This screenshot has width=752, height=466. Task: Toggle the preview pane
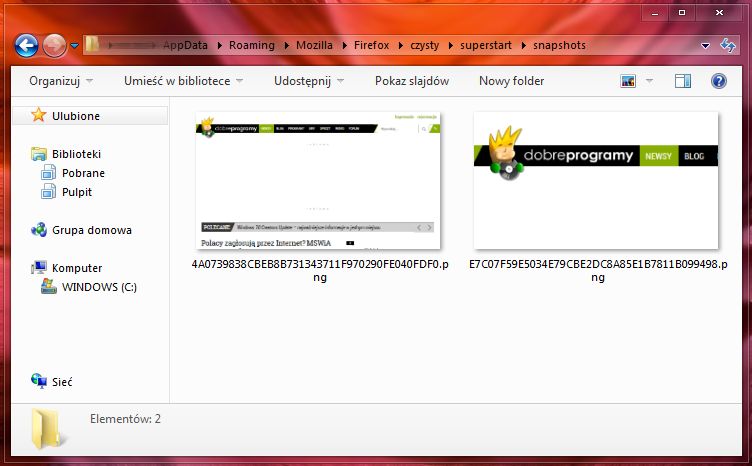pyautogui.click(x=682, y=81)
